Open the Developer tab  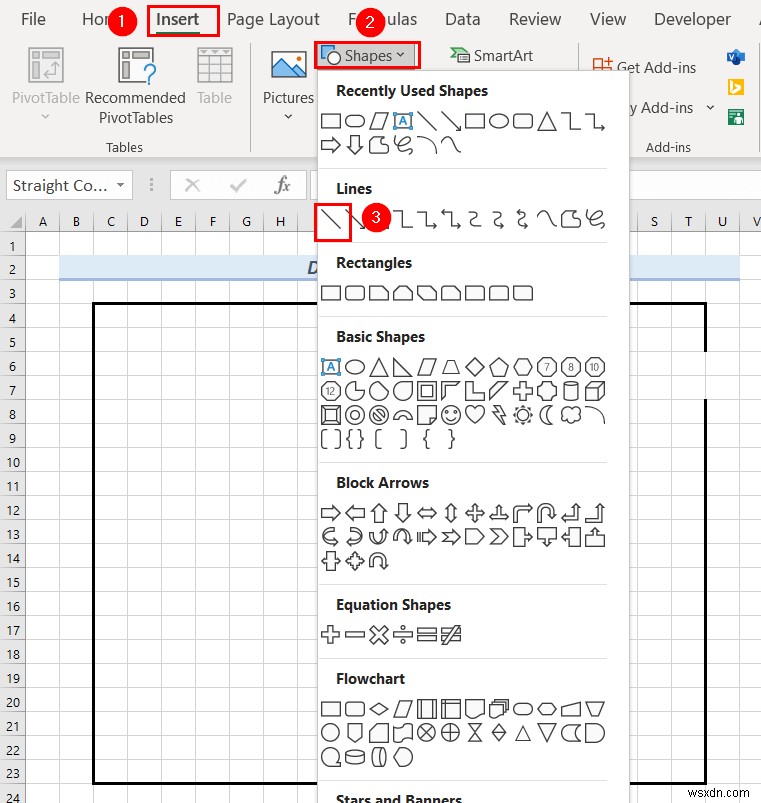click(x=692, y=19)
